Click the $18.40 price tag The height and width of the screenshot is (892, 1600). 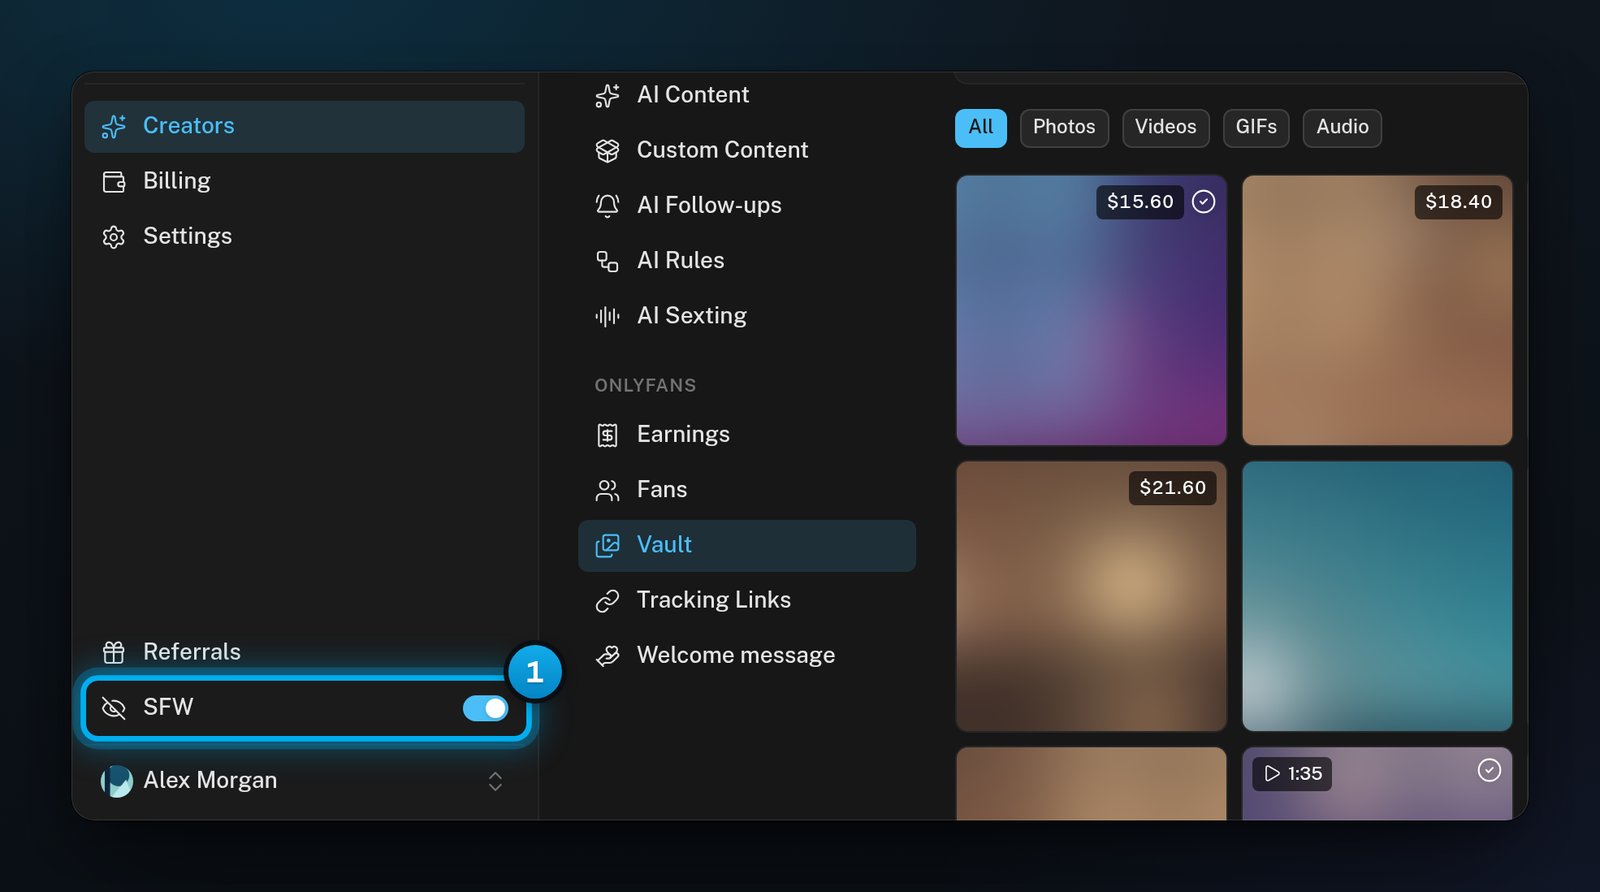1458,202
